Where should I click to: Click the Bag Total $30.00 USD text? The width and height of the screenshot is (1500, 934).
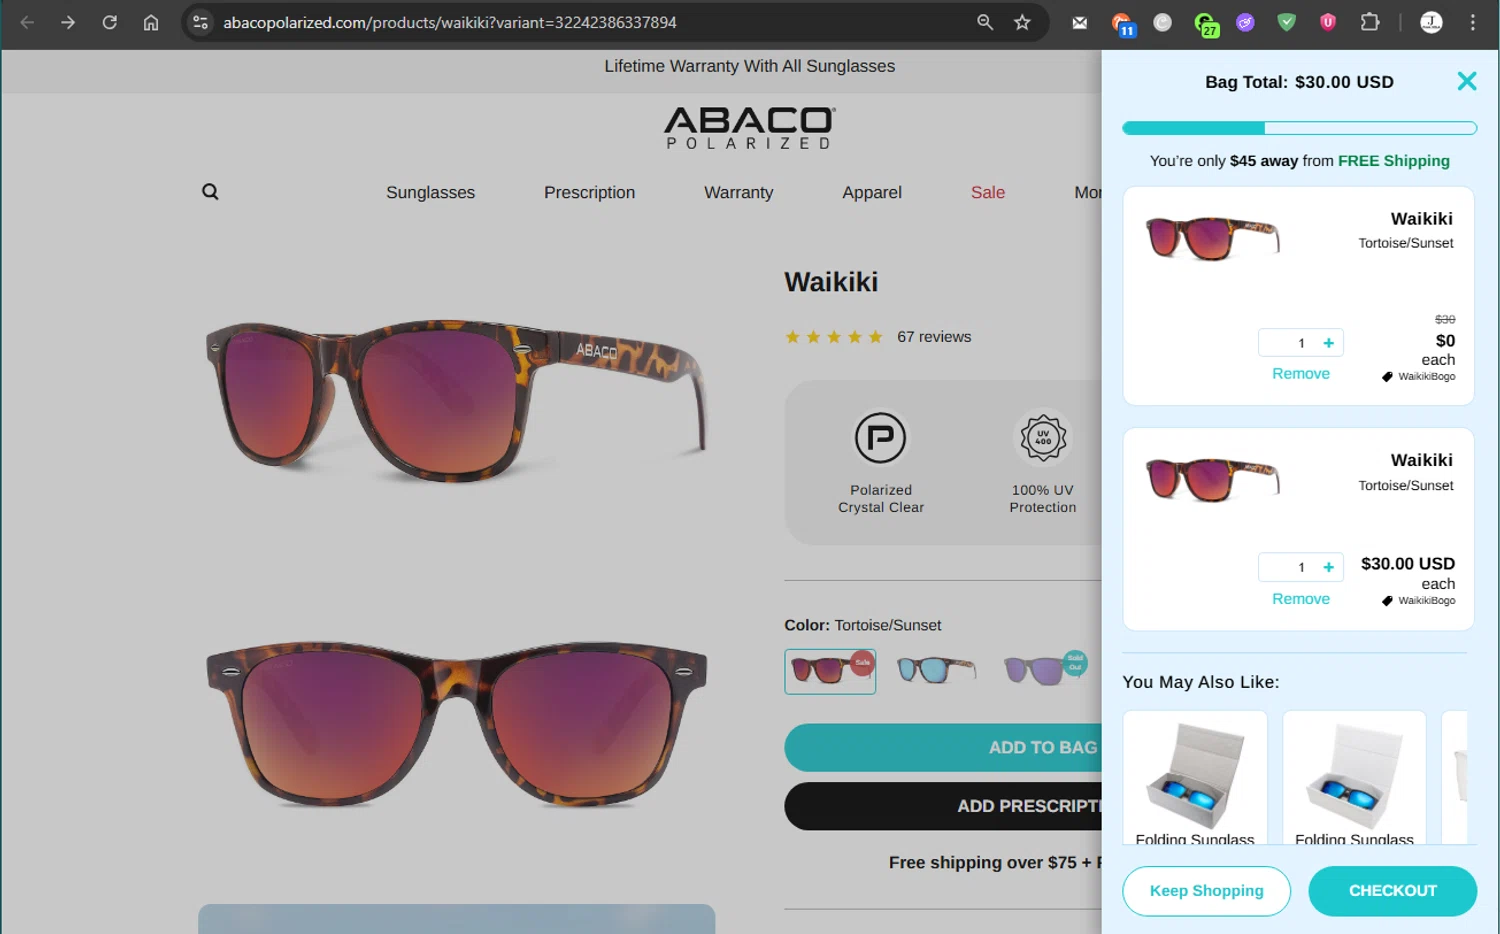click(x=1299, y=82)
